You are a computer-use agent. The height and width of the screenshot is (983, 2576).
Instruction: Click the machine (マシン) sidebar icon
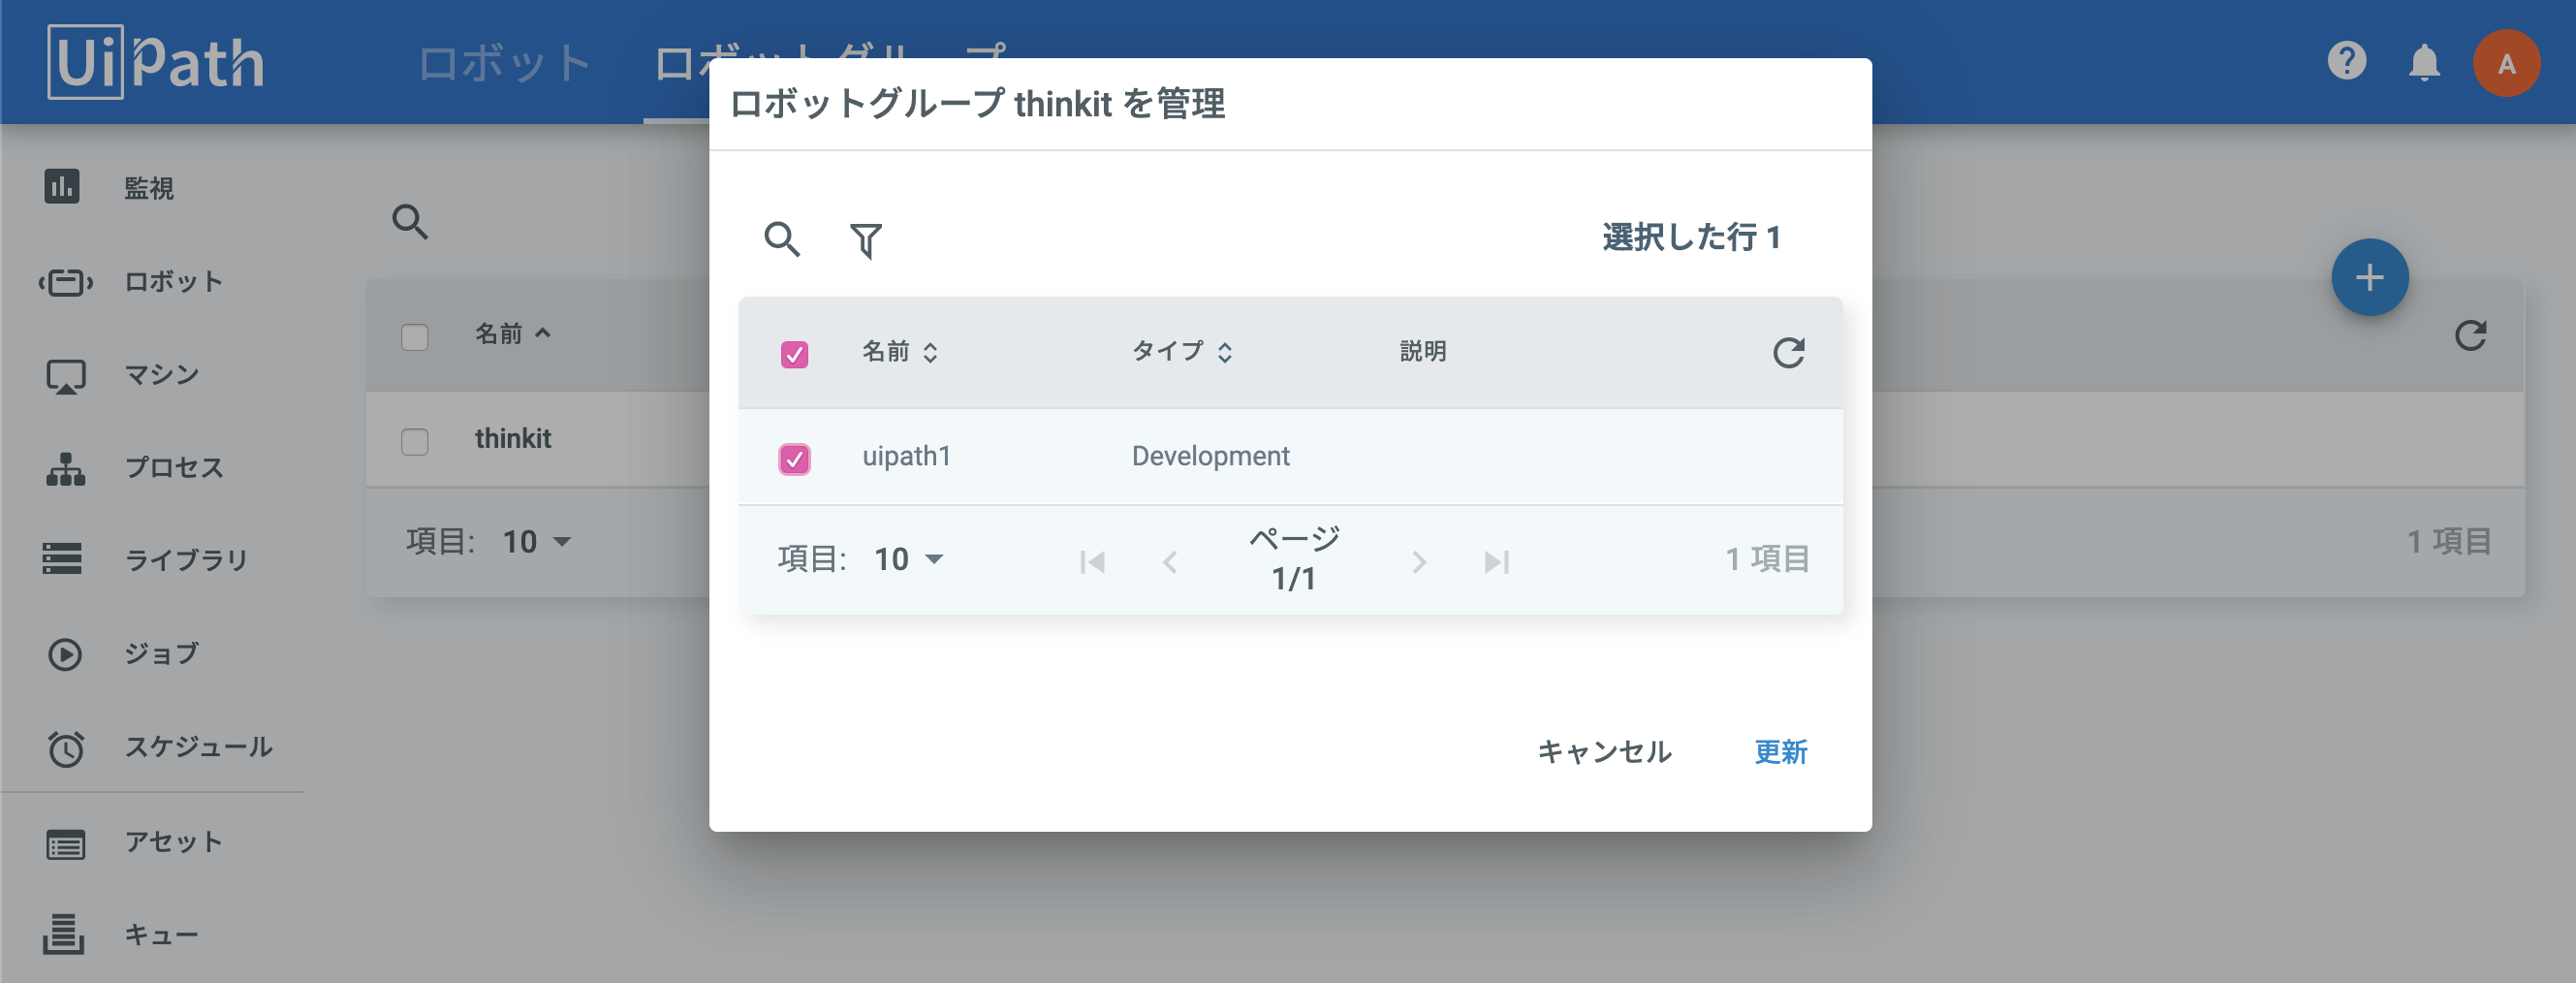66,377
